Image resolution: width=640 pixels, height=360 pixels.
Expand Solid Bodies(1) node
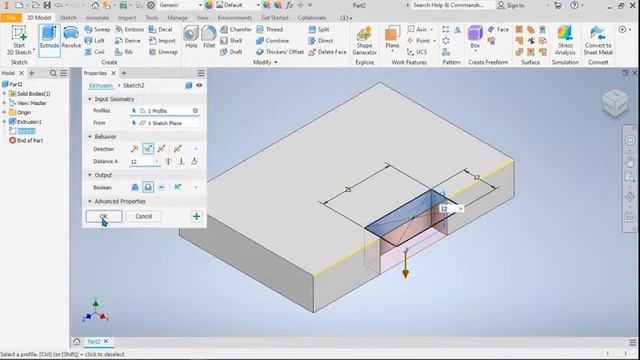point(4,94)
